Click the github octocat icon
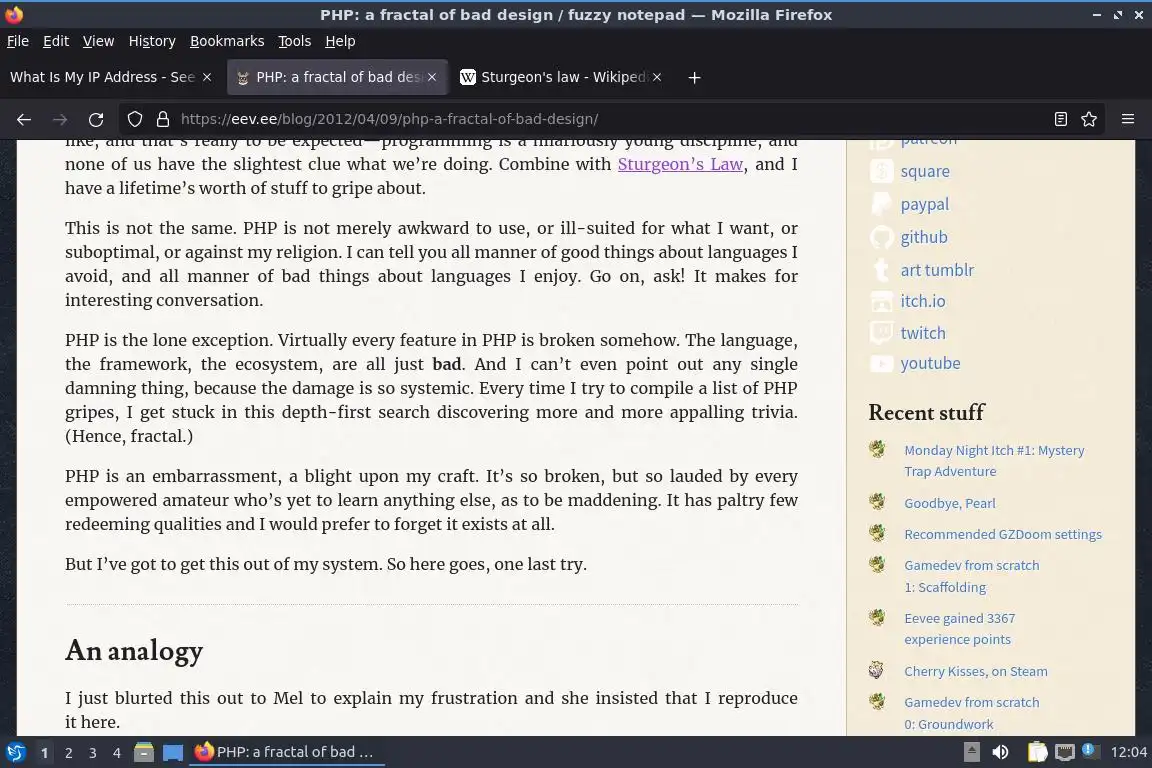Image resolution: width=1152 pixels, height=768 pixels. (x=882, y=237)
